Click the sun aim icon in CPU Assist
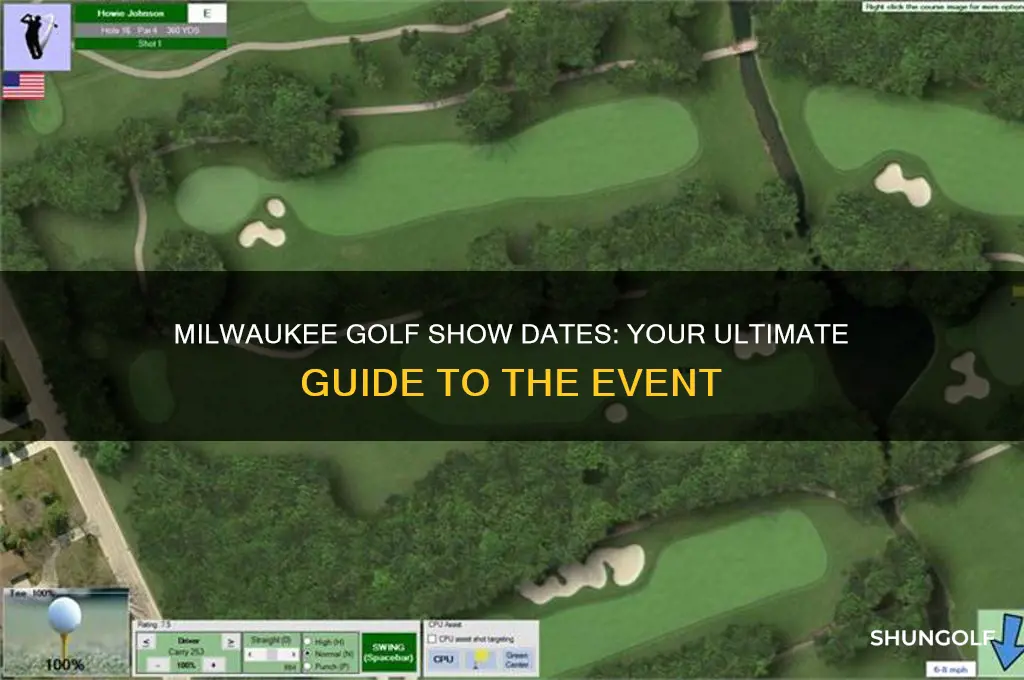This screenshot has height=680, width=1024. (481, 658)
